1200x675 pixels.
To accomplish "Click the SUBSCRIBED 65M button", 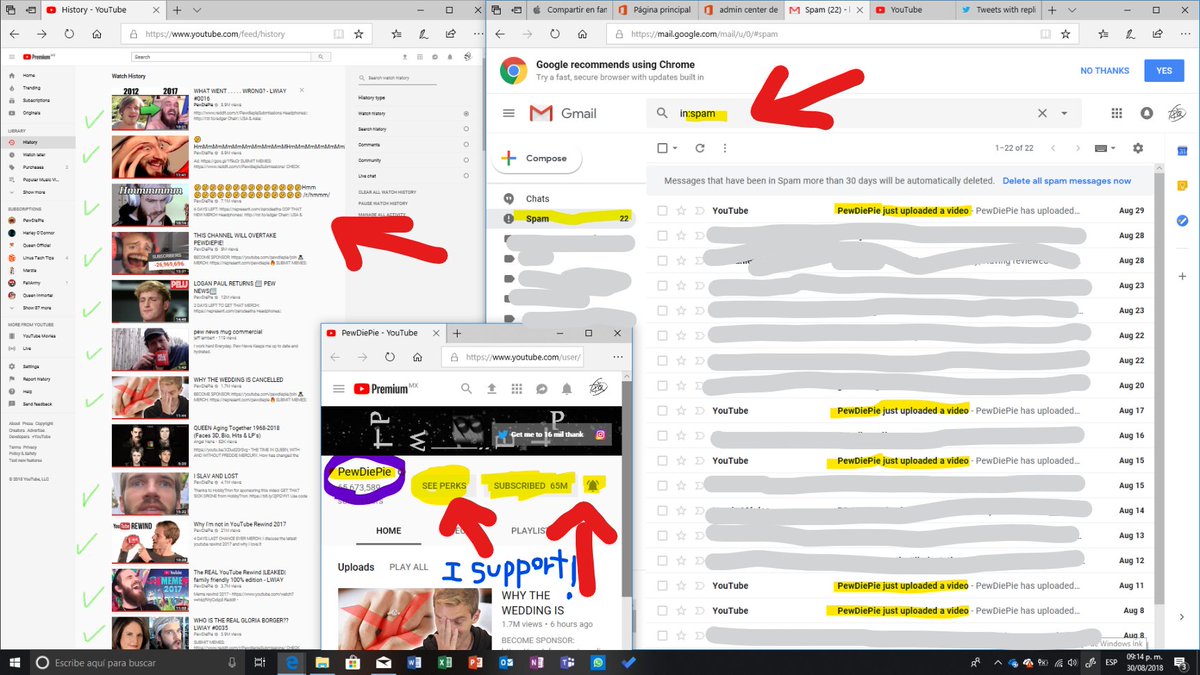I will [x=530, y=486].
